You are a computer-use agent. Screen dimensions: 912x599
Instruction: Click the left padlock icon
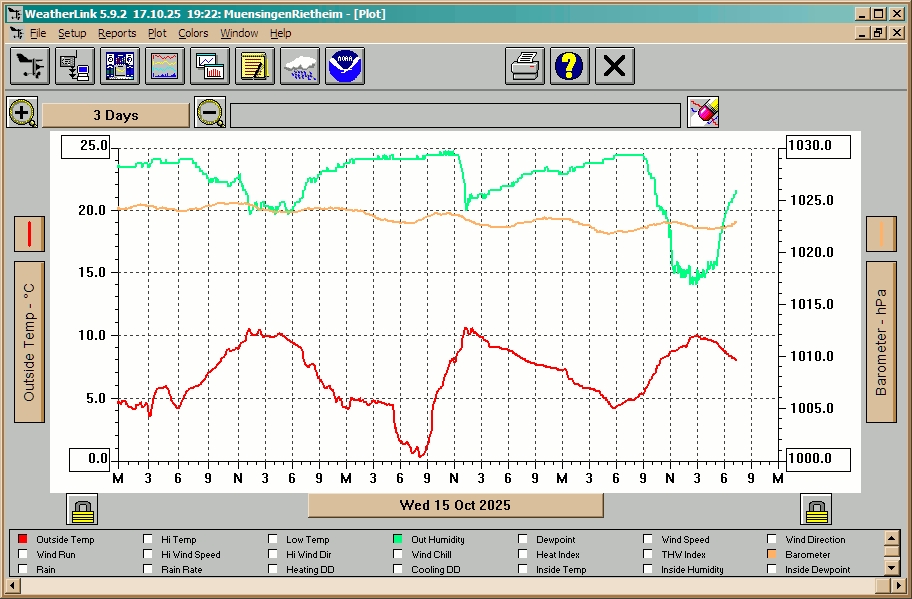click(82, 509)
